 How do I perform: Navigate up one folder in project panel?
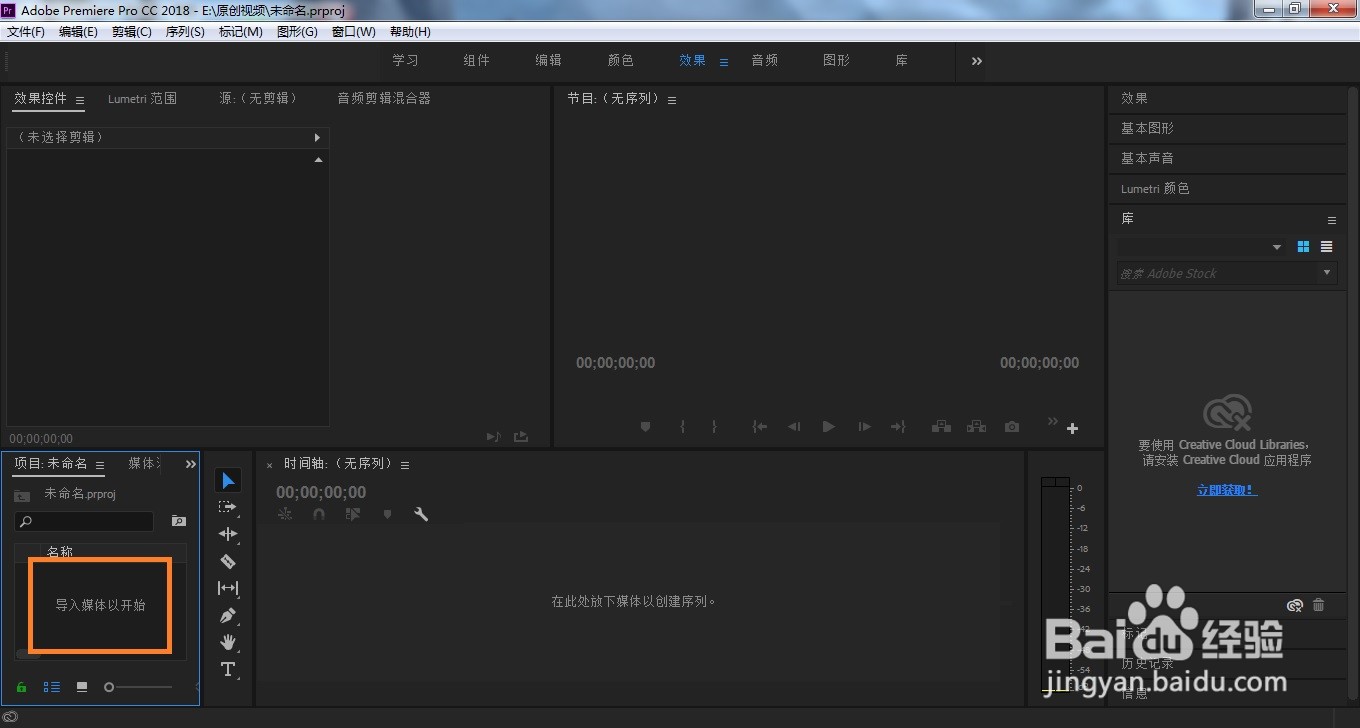[22, 495]
